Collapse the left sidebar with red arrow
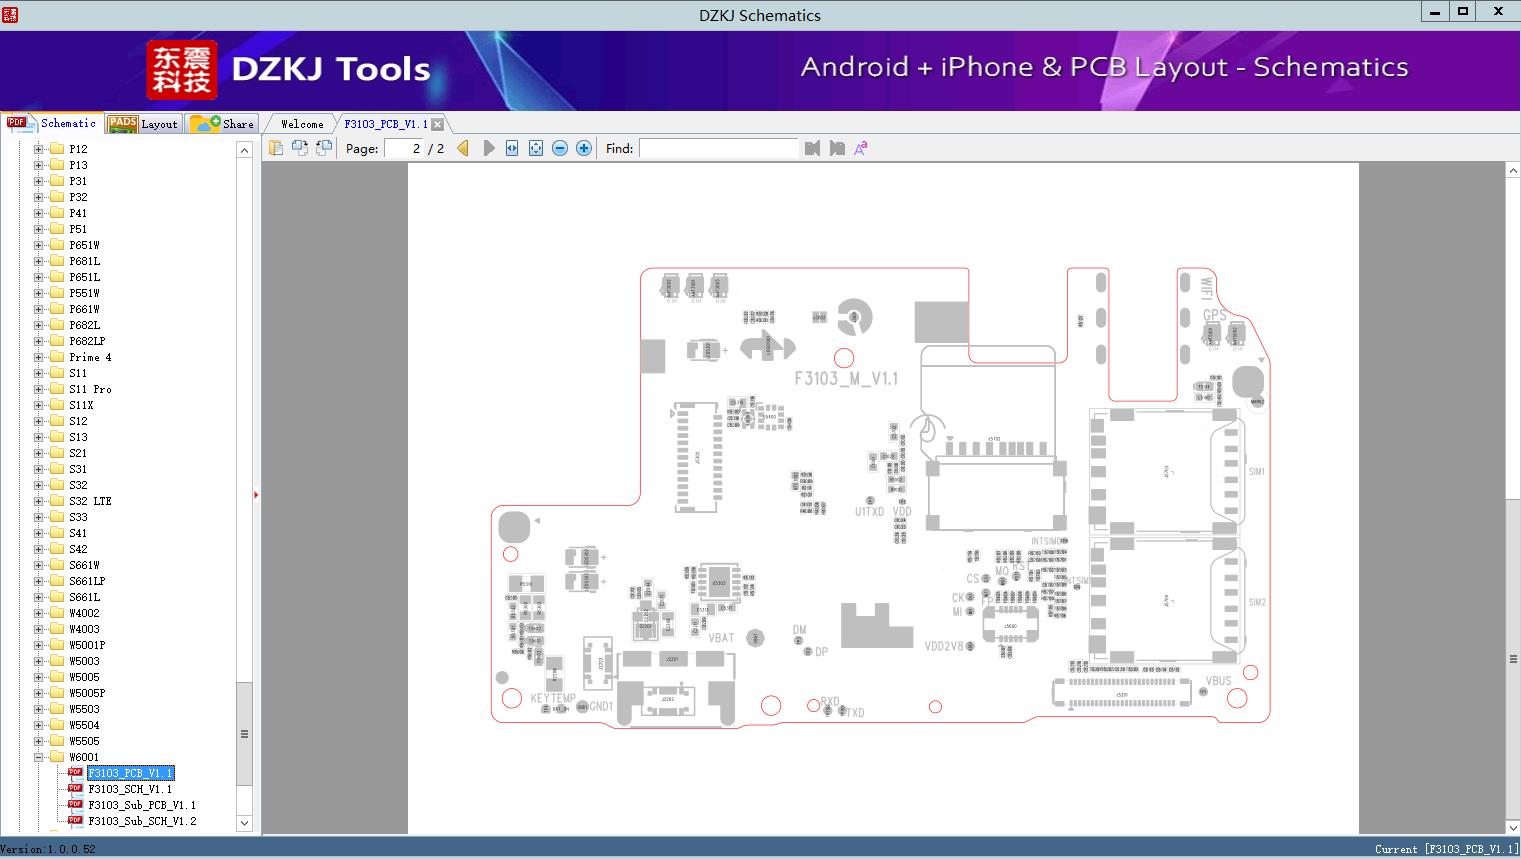The height and width of the screenshot is (859, 1521). pyautogui.click(x=256, y=495)
